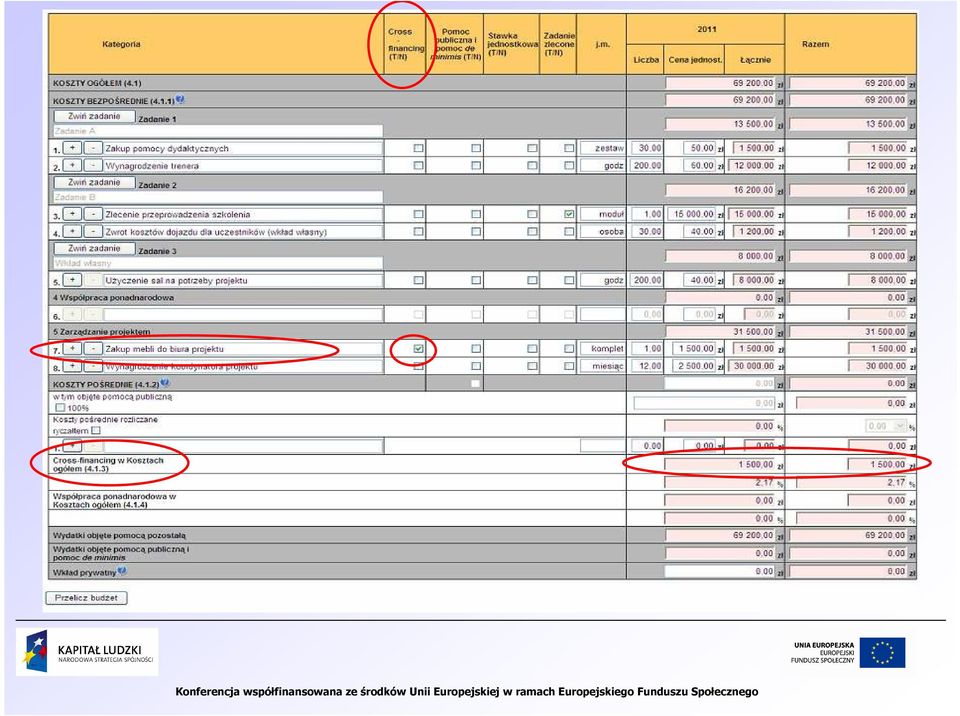The height and width of the screenshot is (716, 960).
Task: Edit the Zadanie B name field
Action: coord(218,197)
